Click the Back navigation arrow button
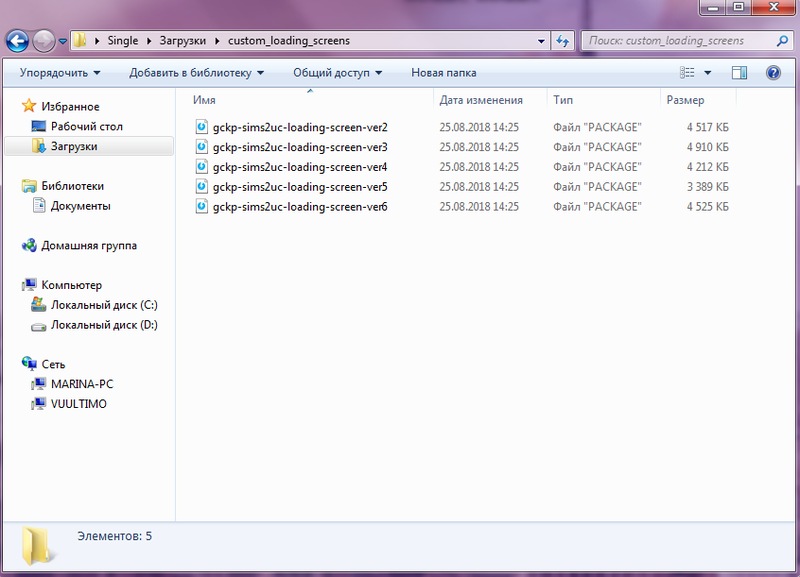Image resolution: width=800 pixels, height=577 pixels. point(17,42)
